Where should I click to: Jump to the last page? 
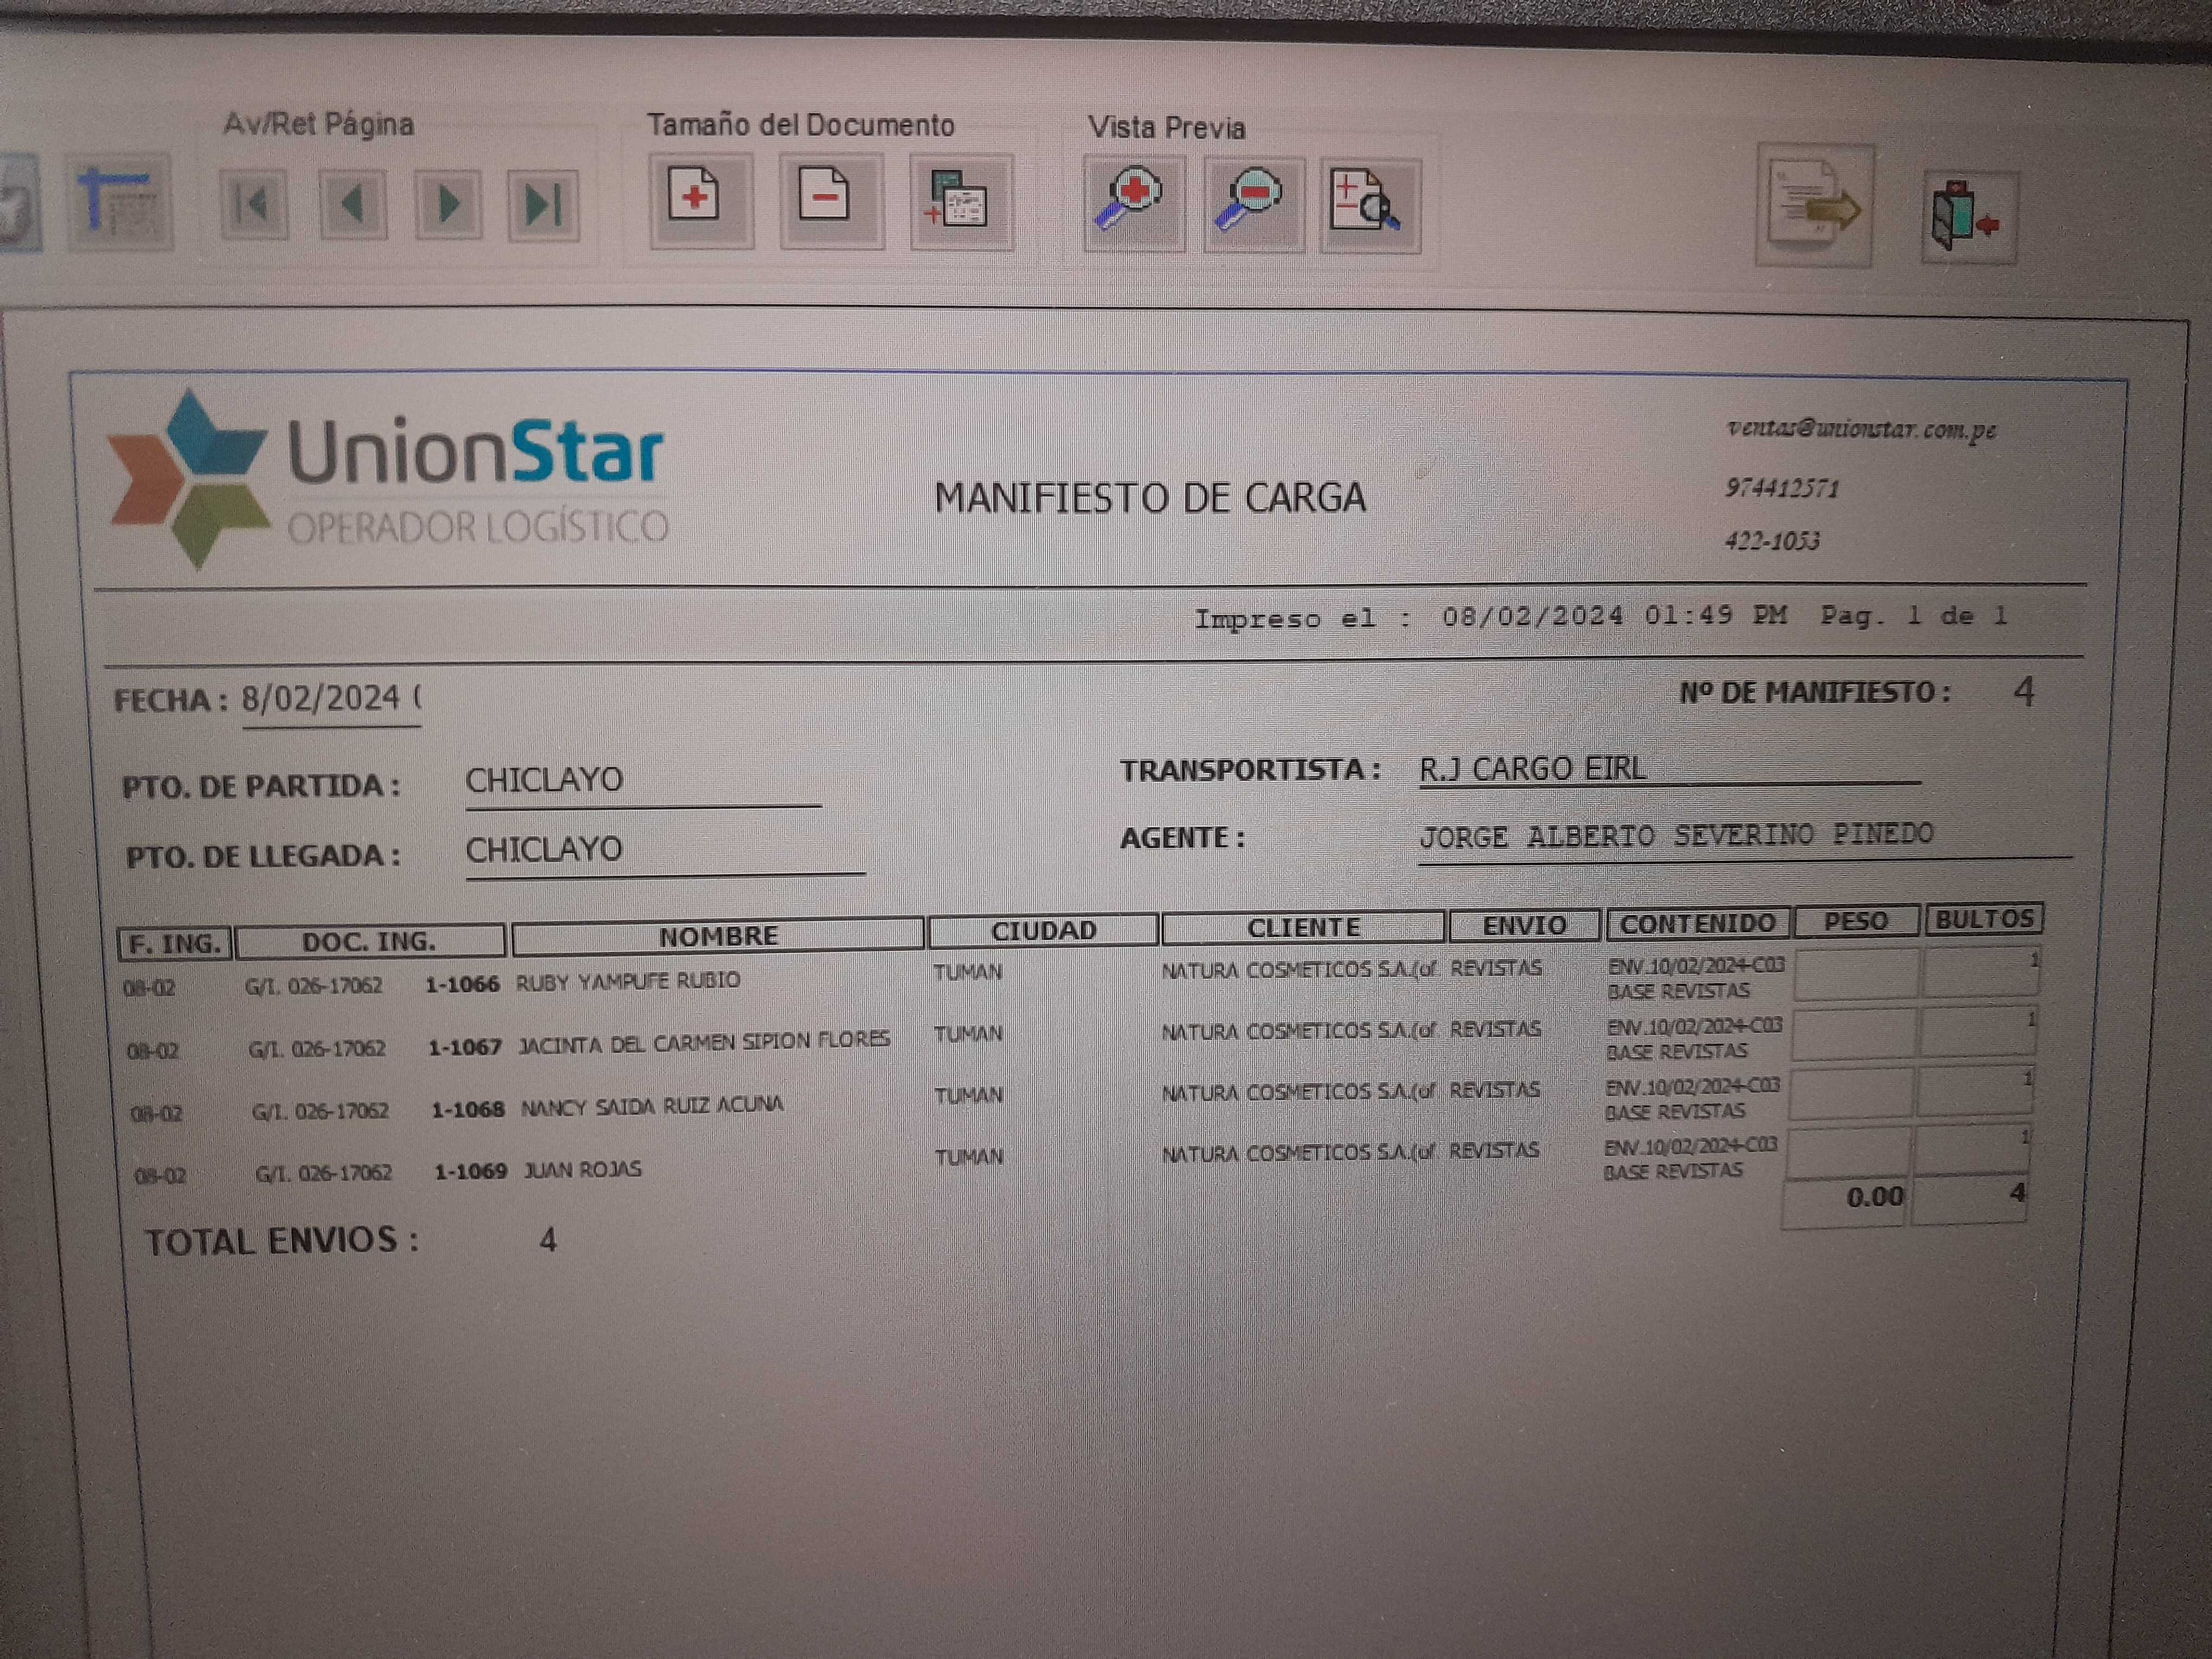tap(543, 206)
